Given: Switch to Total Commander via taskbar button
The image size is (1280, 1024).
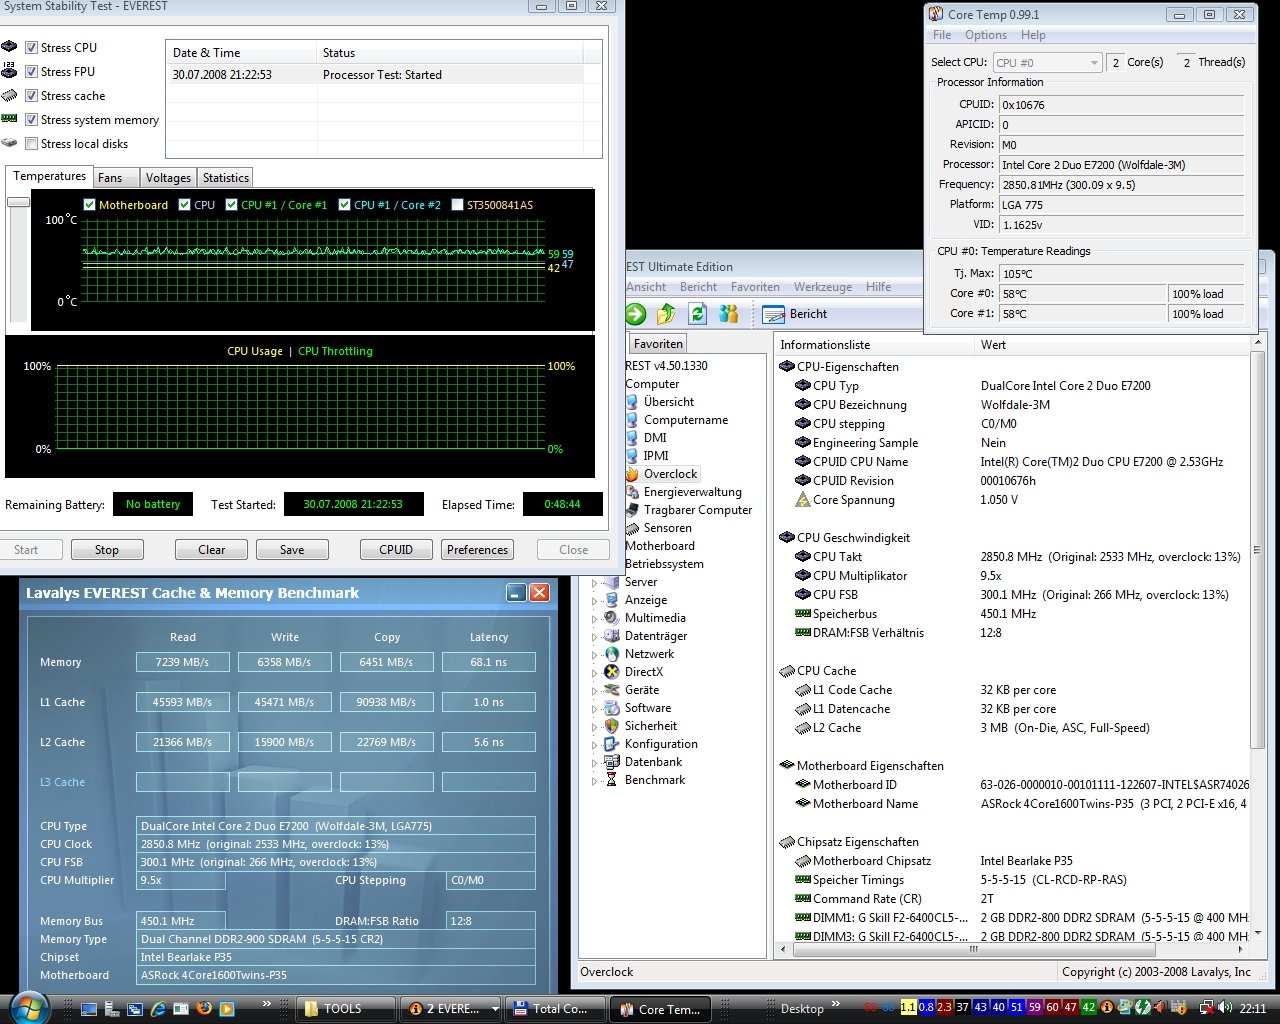Looking at the screenshot, I should point(555,1008).
